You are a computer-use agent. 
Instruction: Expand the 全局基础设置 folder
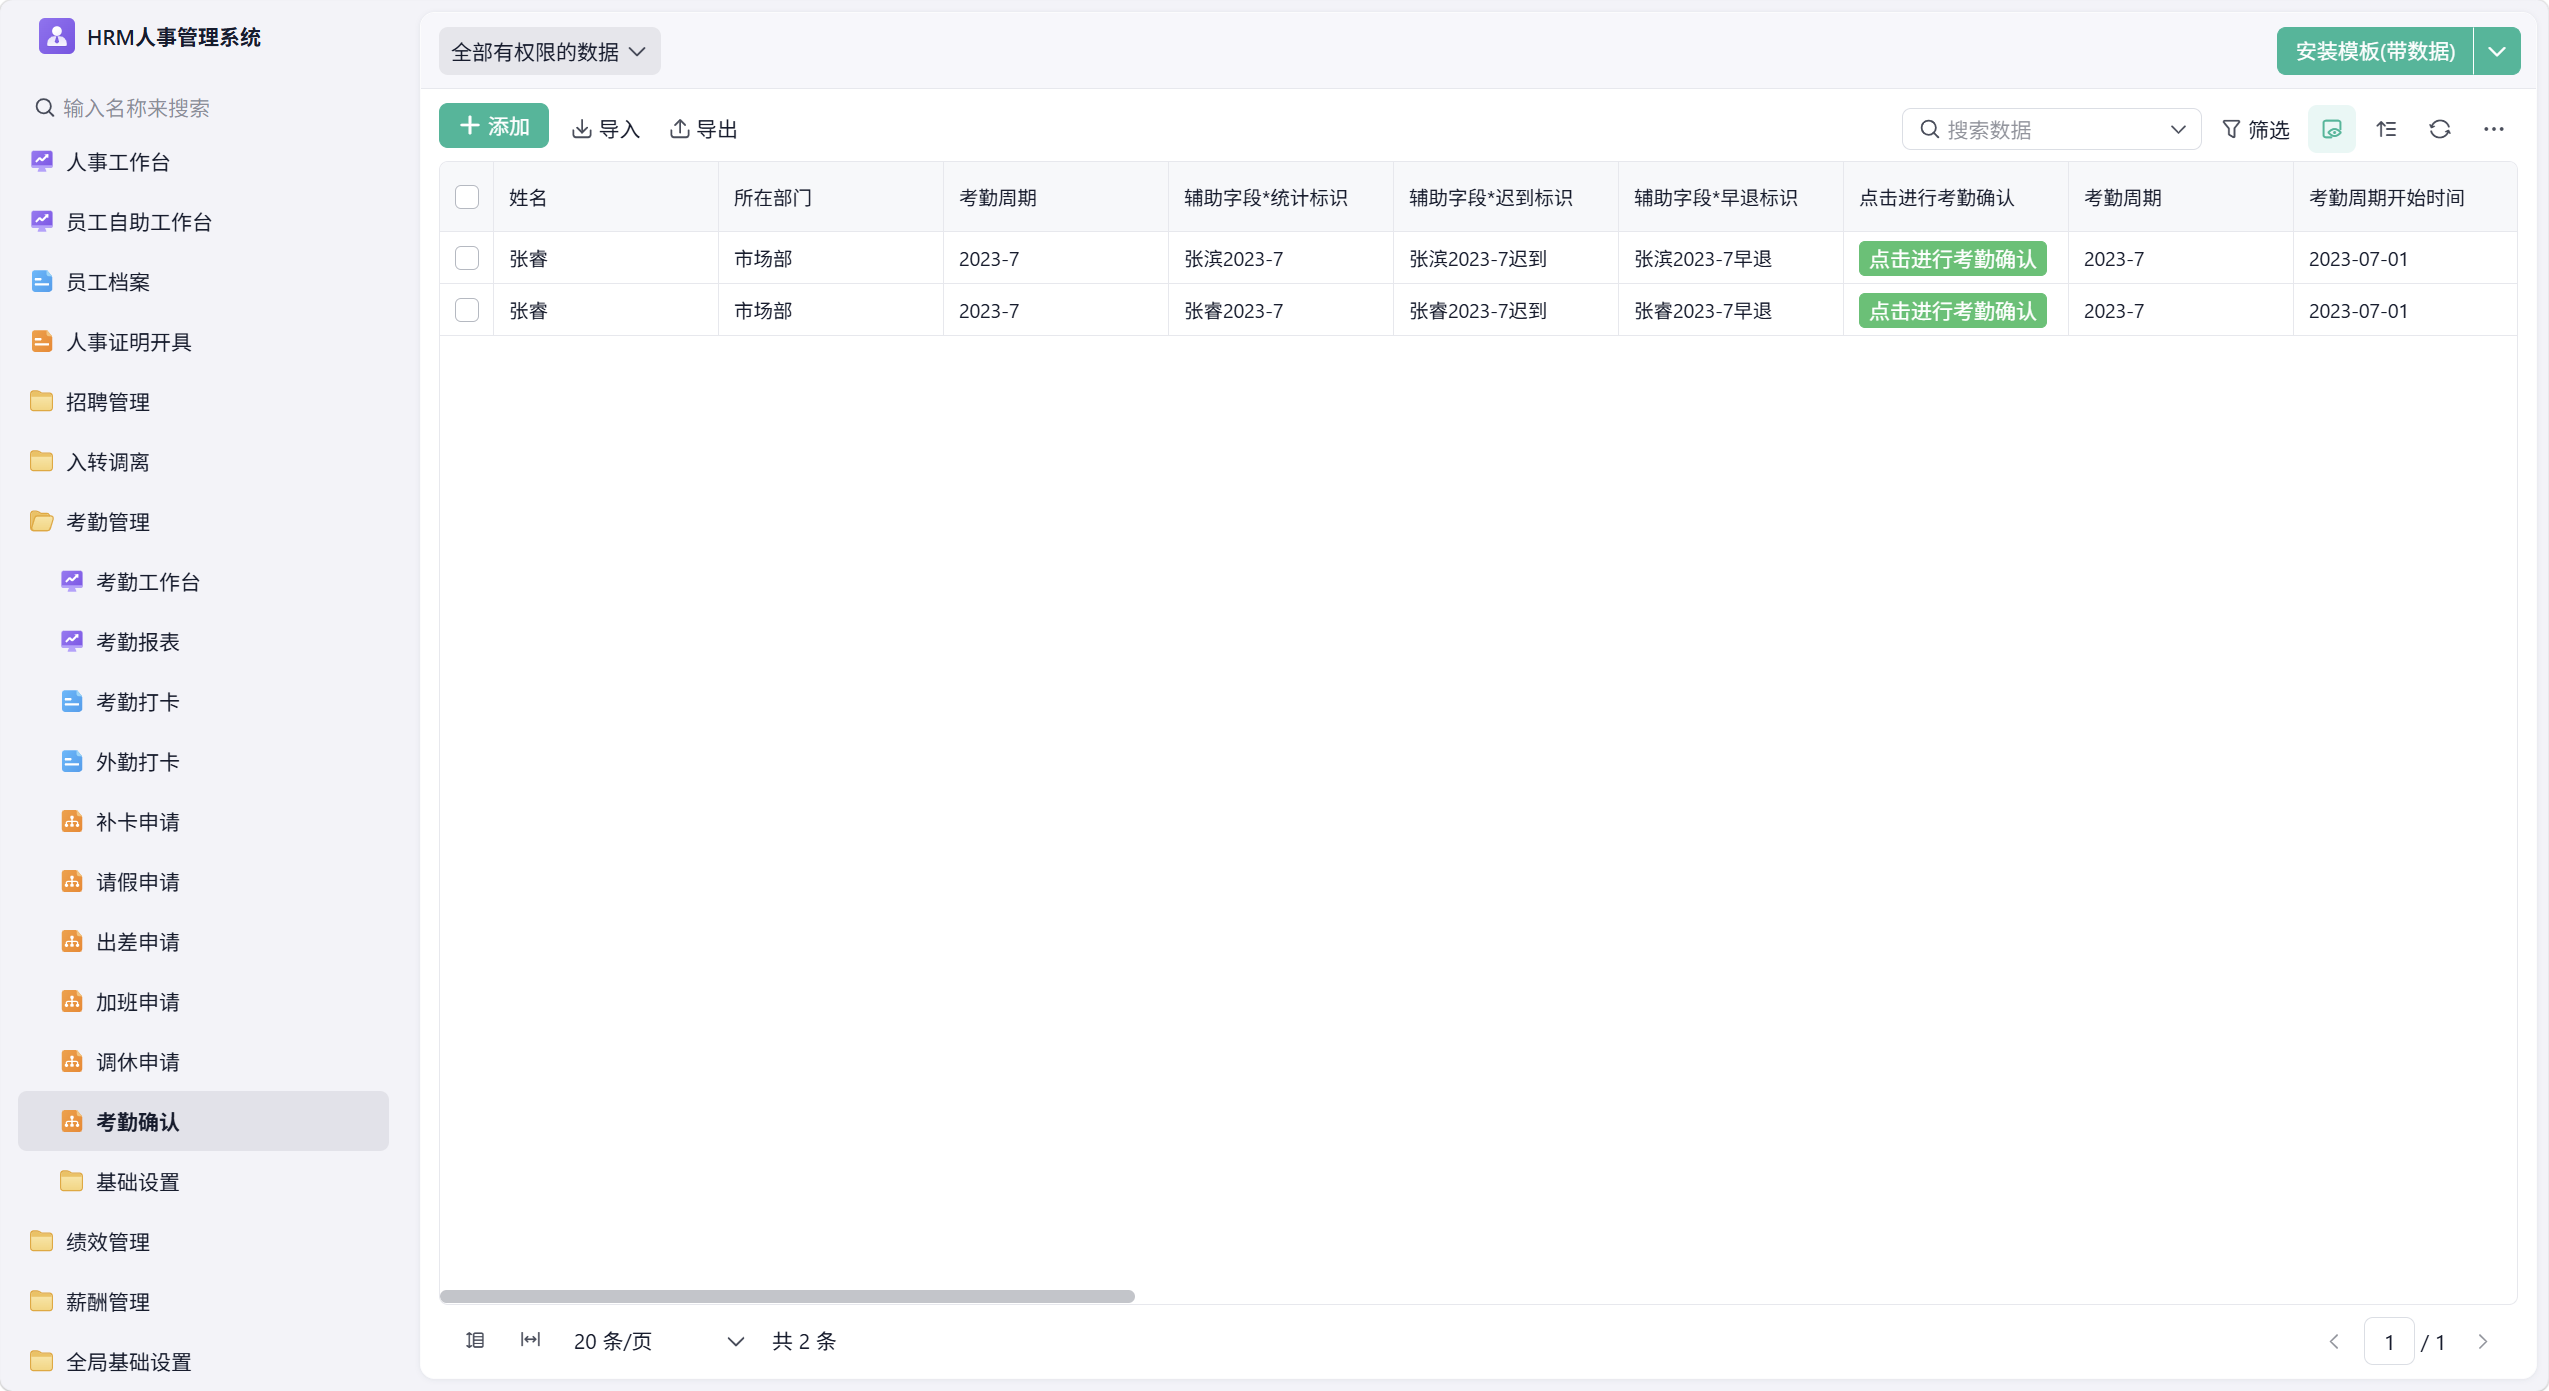pos(203,1362)
